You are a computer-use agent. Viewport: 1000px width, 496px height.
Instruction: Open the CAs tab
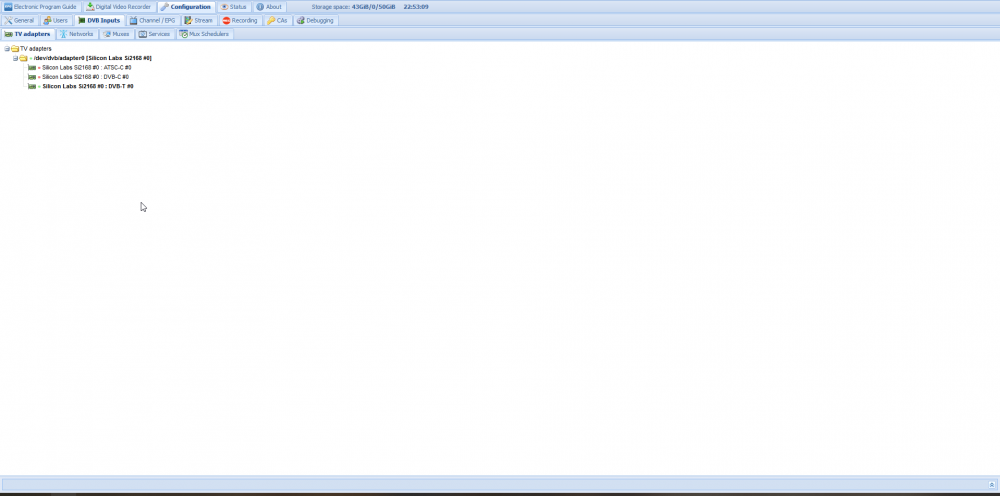point(277,20)
